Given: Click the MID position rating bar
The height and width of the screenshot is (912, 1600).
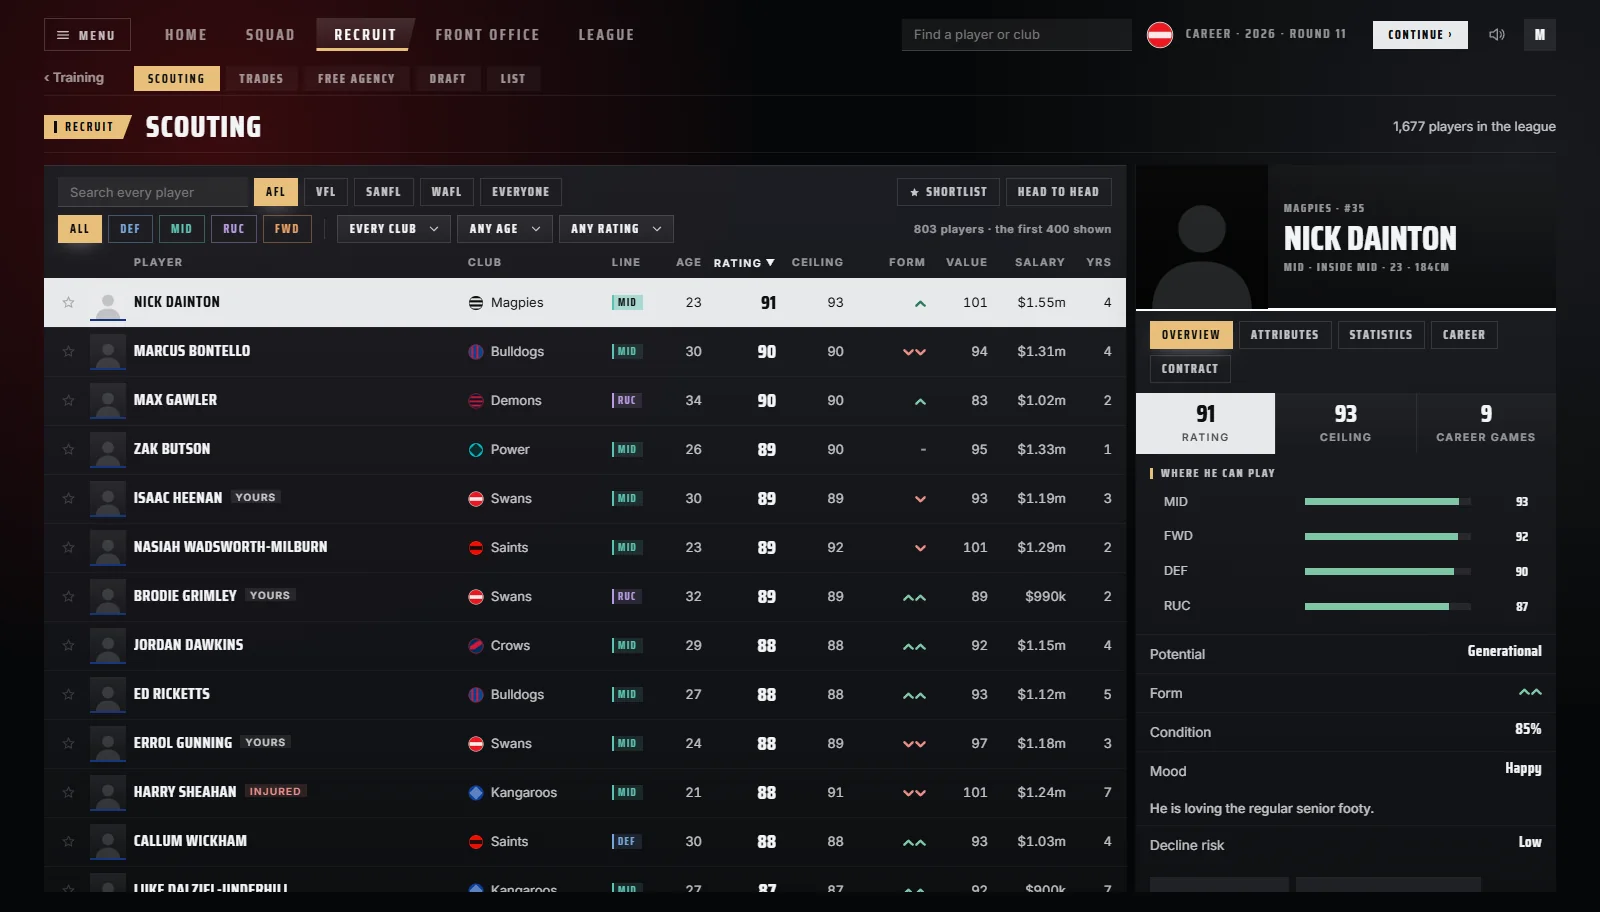Looking at the screenshot, I should point(1387,502).
